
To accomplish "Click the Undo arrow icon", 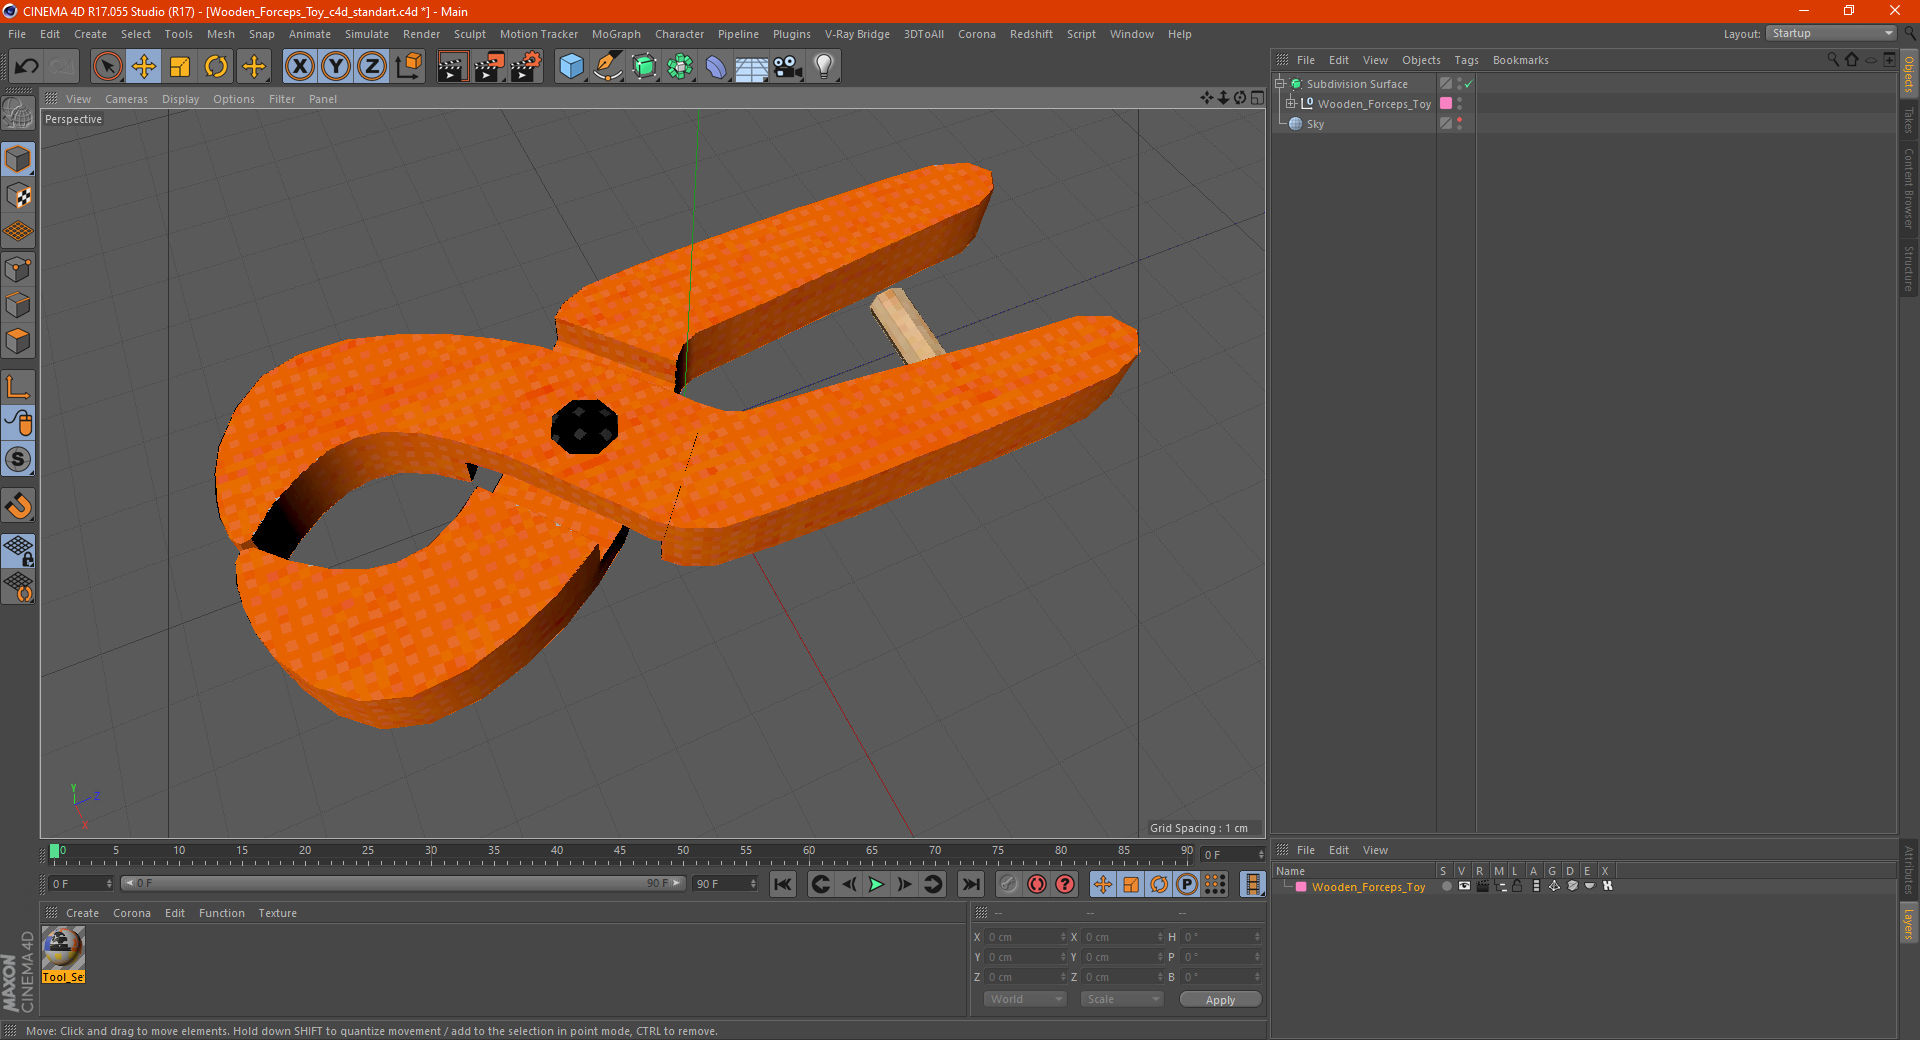I will coord(27,67).
